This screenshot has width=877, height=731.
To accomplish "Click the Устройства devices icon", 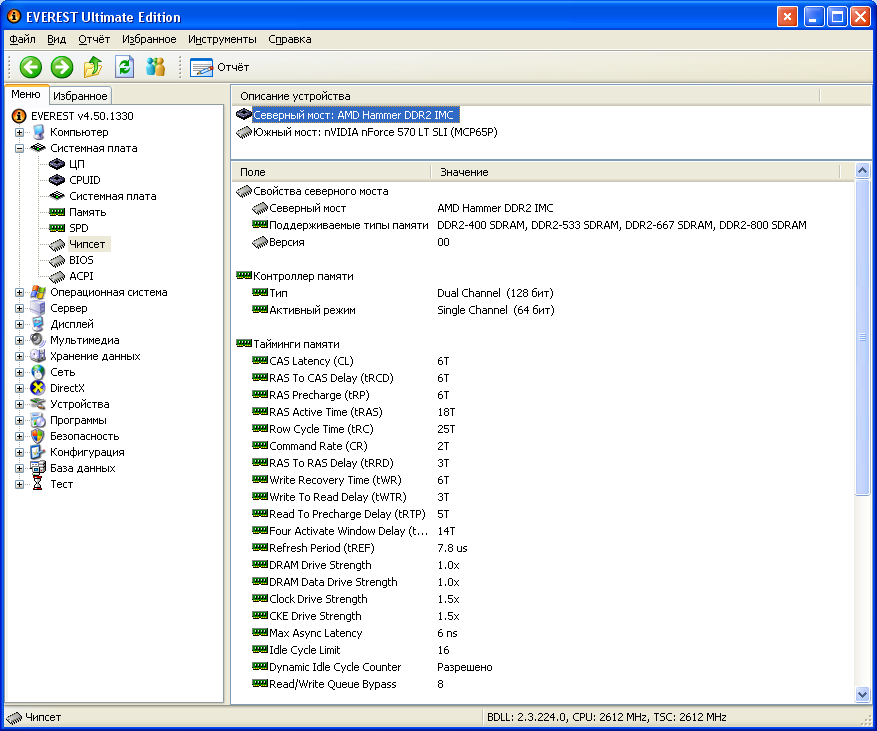I will [x=38, y=404].
